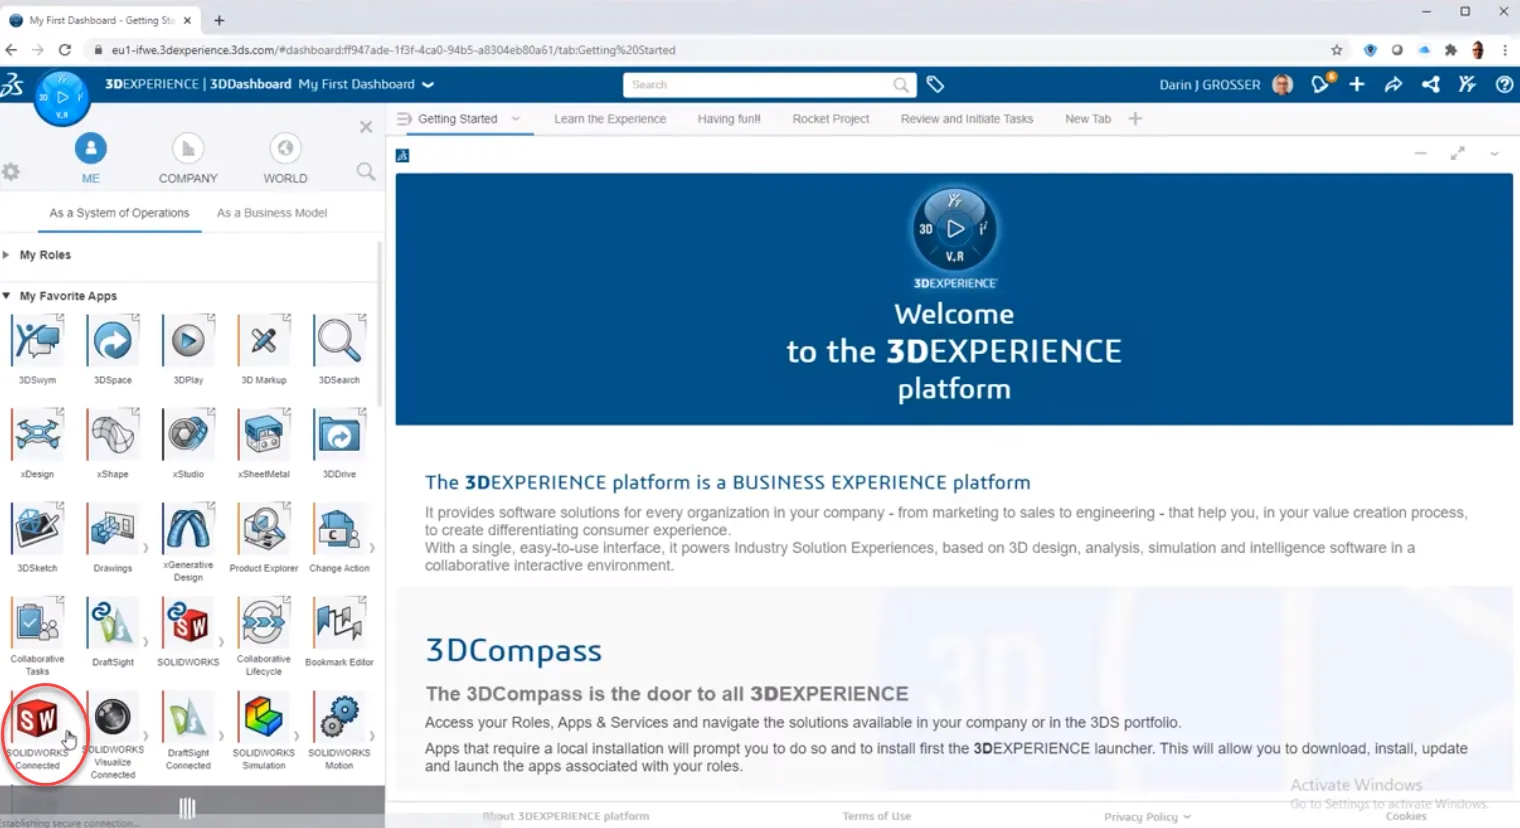Add a new dashboard tab
This screenshot has height=828, width=1520.
coord(1135,119)
